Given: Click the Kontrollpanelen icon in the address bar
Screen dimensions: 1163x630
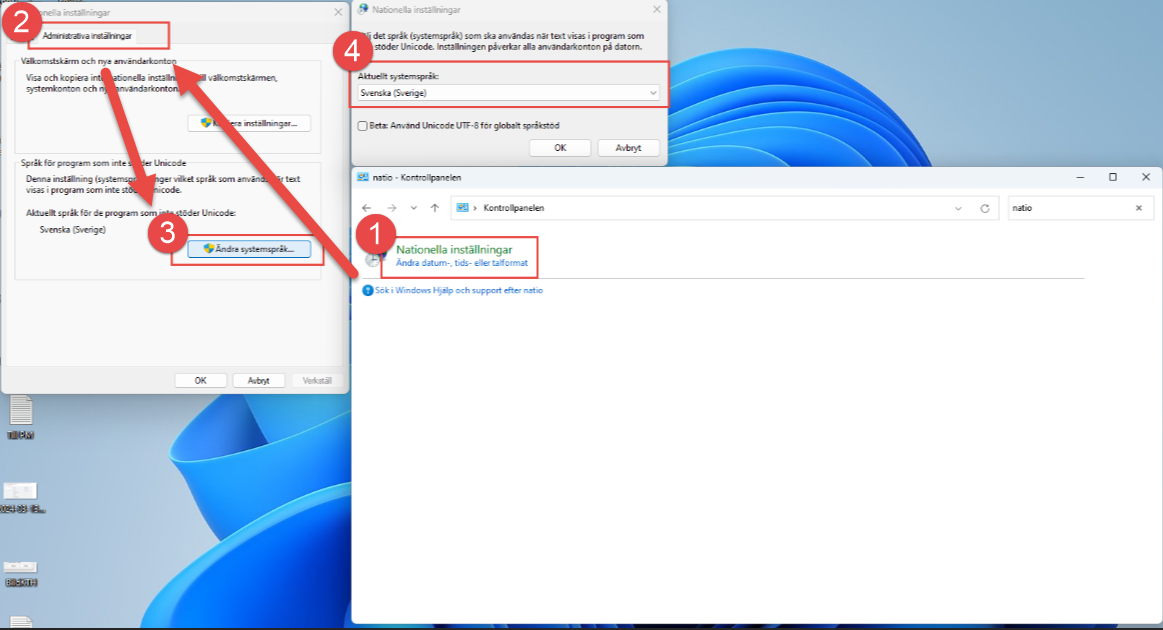Looking at the screenshot, I should pyautogui.click(x=463, y=208).
